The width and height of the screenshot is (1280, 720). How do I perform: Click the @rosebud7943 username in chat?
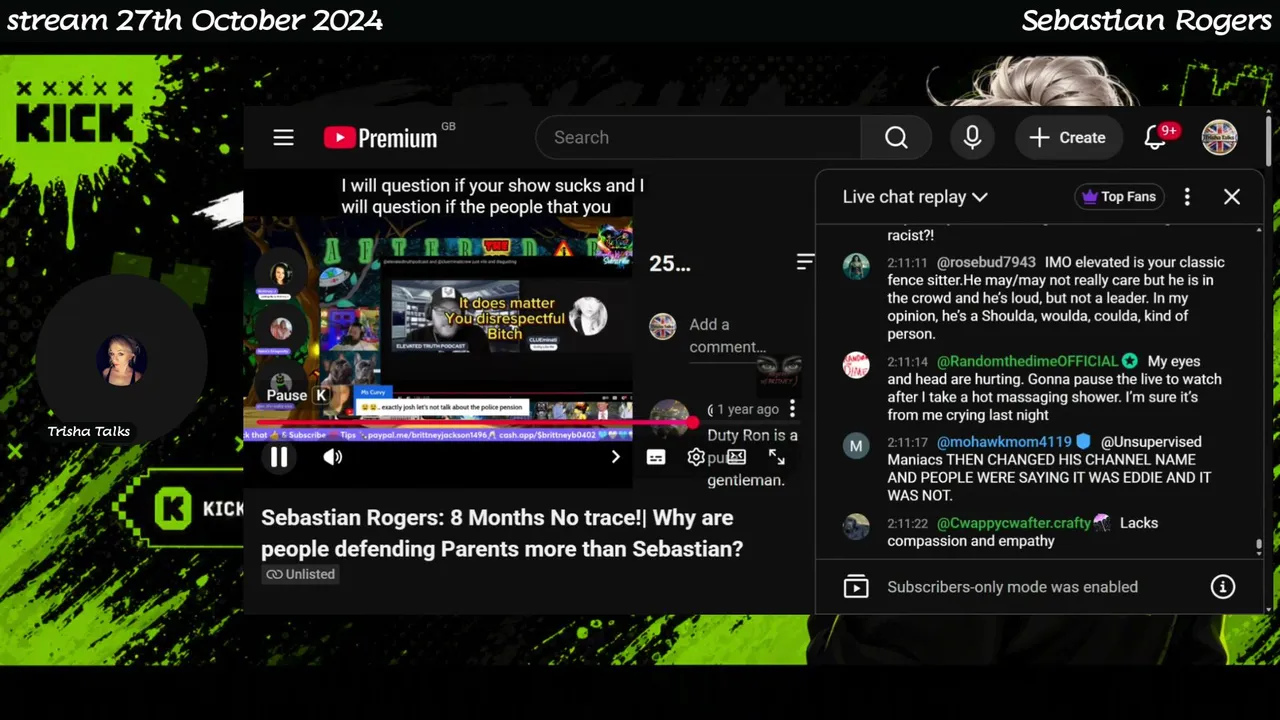[x=986, y=262]
